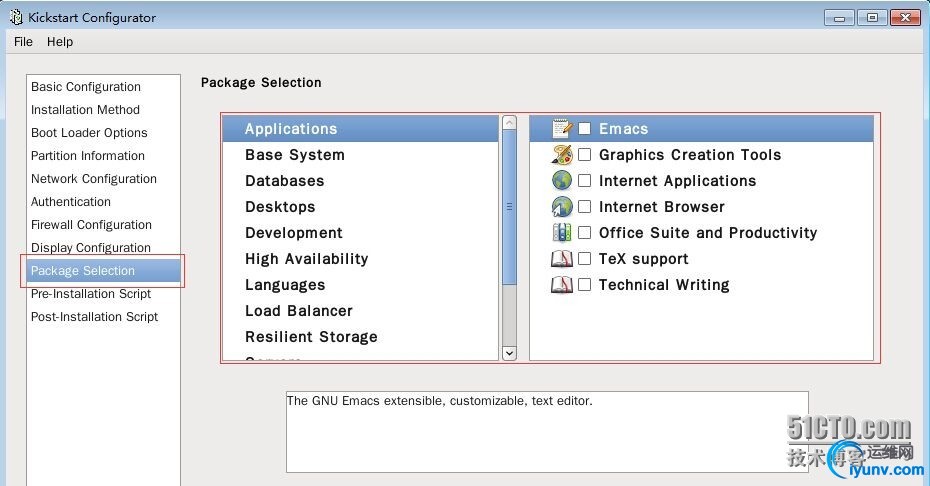Maximize the Kickstart Configurator window
This screenshot has width=930, height=486.
pos(872,18)
